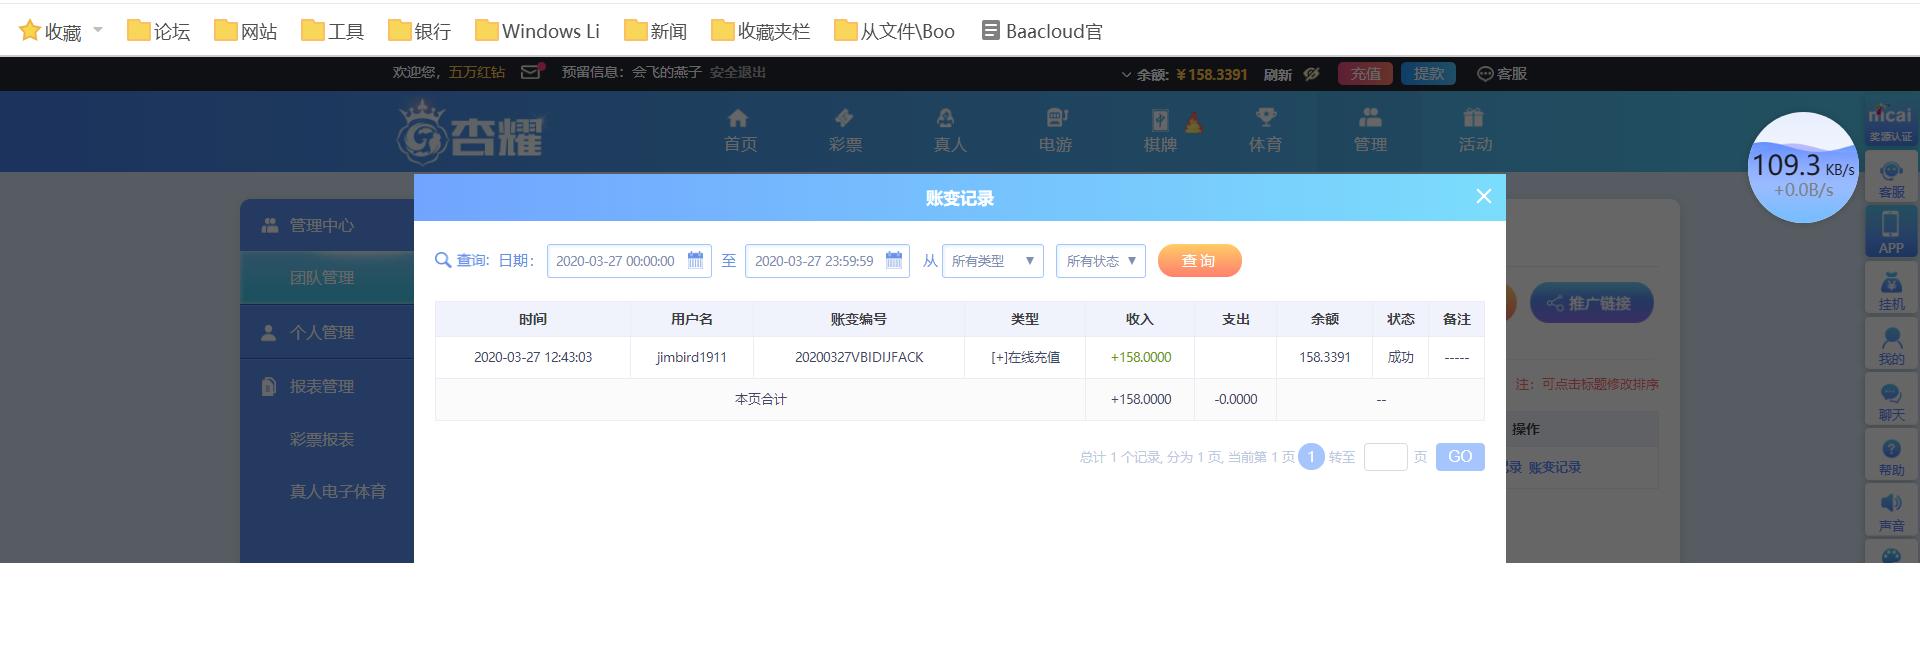The width and height of the screenshot is (1920, 648).
Task: Open 管理中心 in left sidebar
Action: [x=327, y=225]
